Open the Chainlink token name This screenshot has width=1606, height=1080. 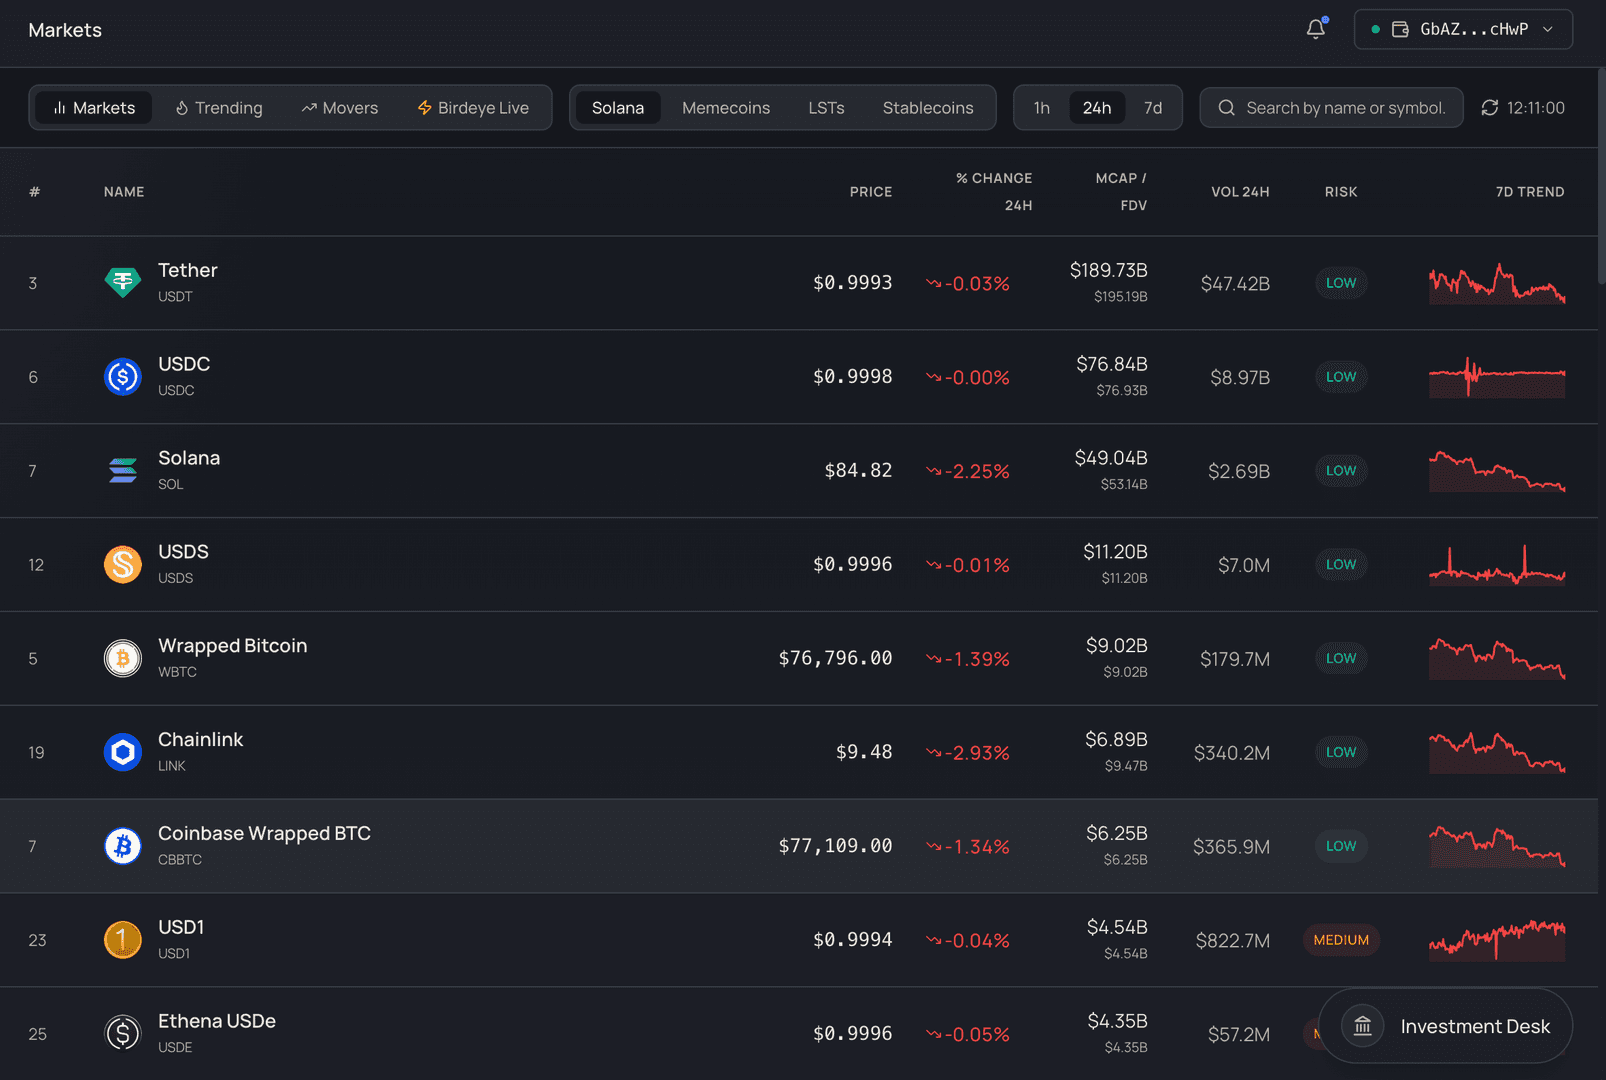[x=200, y=740]
